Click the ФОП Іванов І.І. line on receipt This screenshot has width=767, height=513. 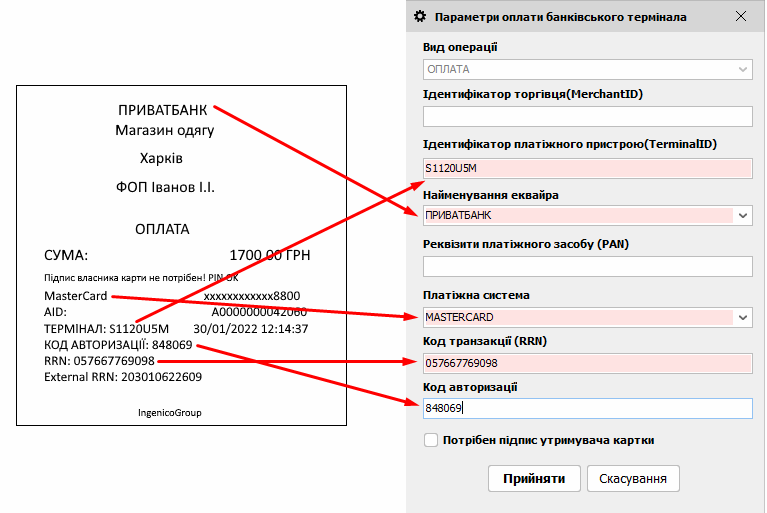coord(165,187)
